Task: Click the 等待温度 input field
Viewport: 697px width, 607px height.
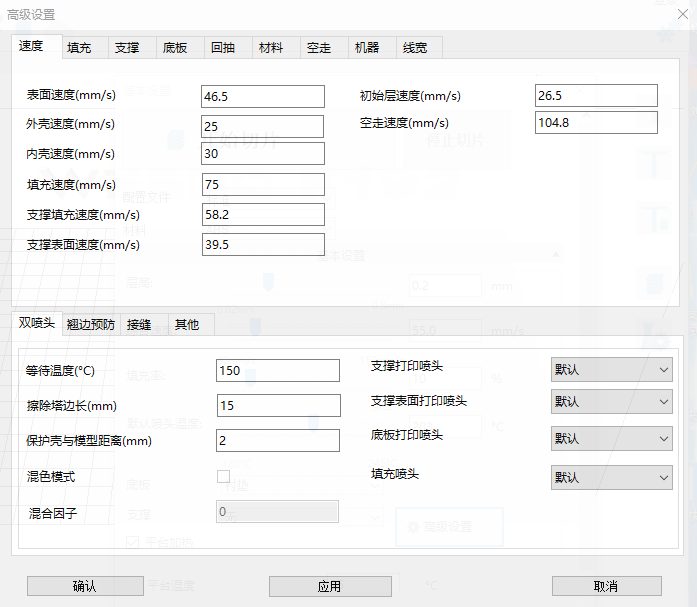Action: point(277,370)
